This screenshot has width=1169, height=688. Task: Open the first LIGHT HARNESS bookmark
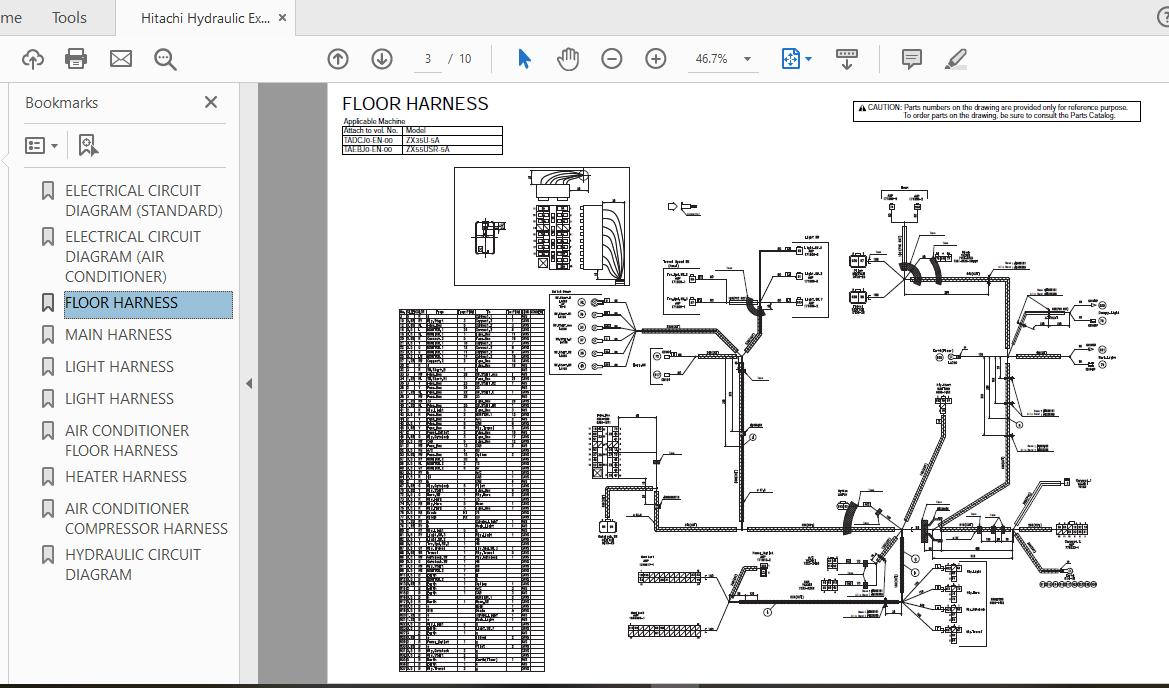pos(119,367)
